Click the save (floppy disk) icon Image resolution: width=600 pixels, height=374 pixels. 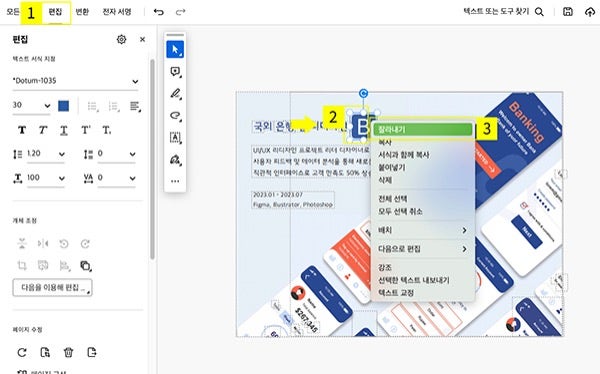tap(568, 12)
